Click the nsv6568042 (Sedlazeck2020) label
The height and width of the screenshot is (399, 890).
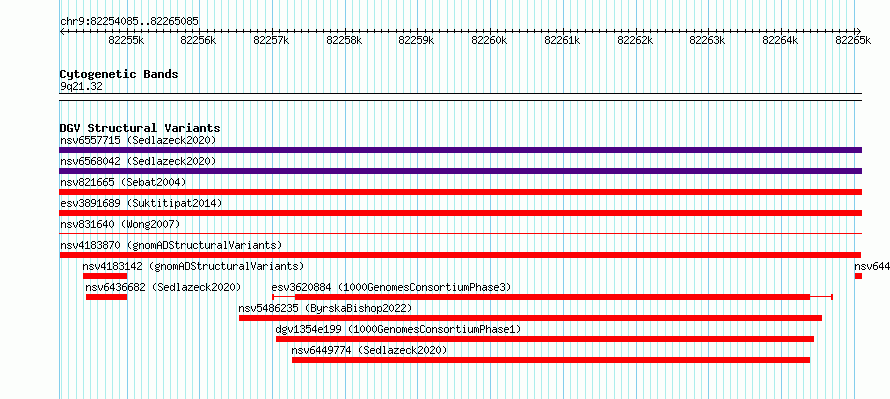pos(138,161)
